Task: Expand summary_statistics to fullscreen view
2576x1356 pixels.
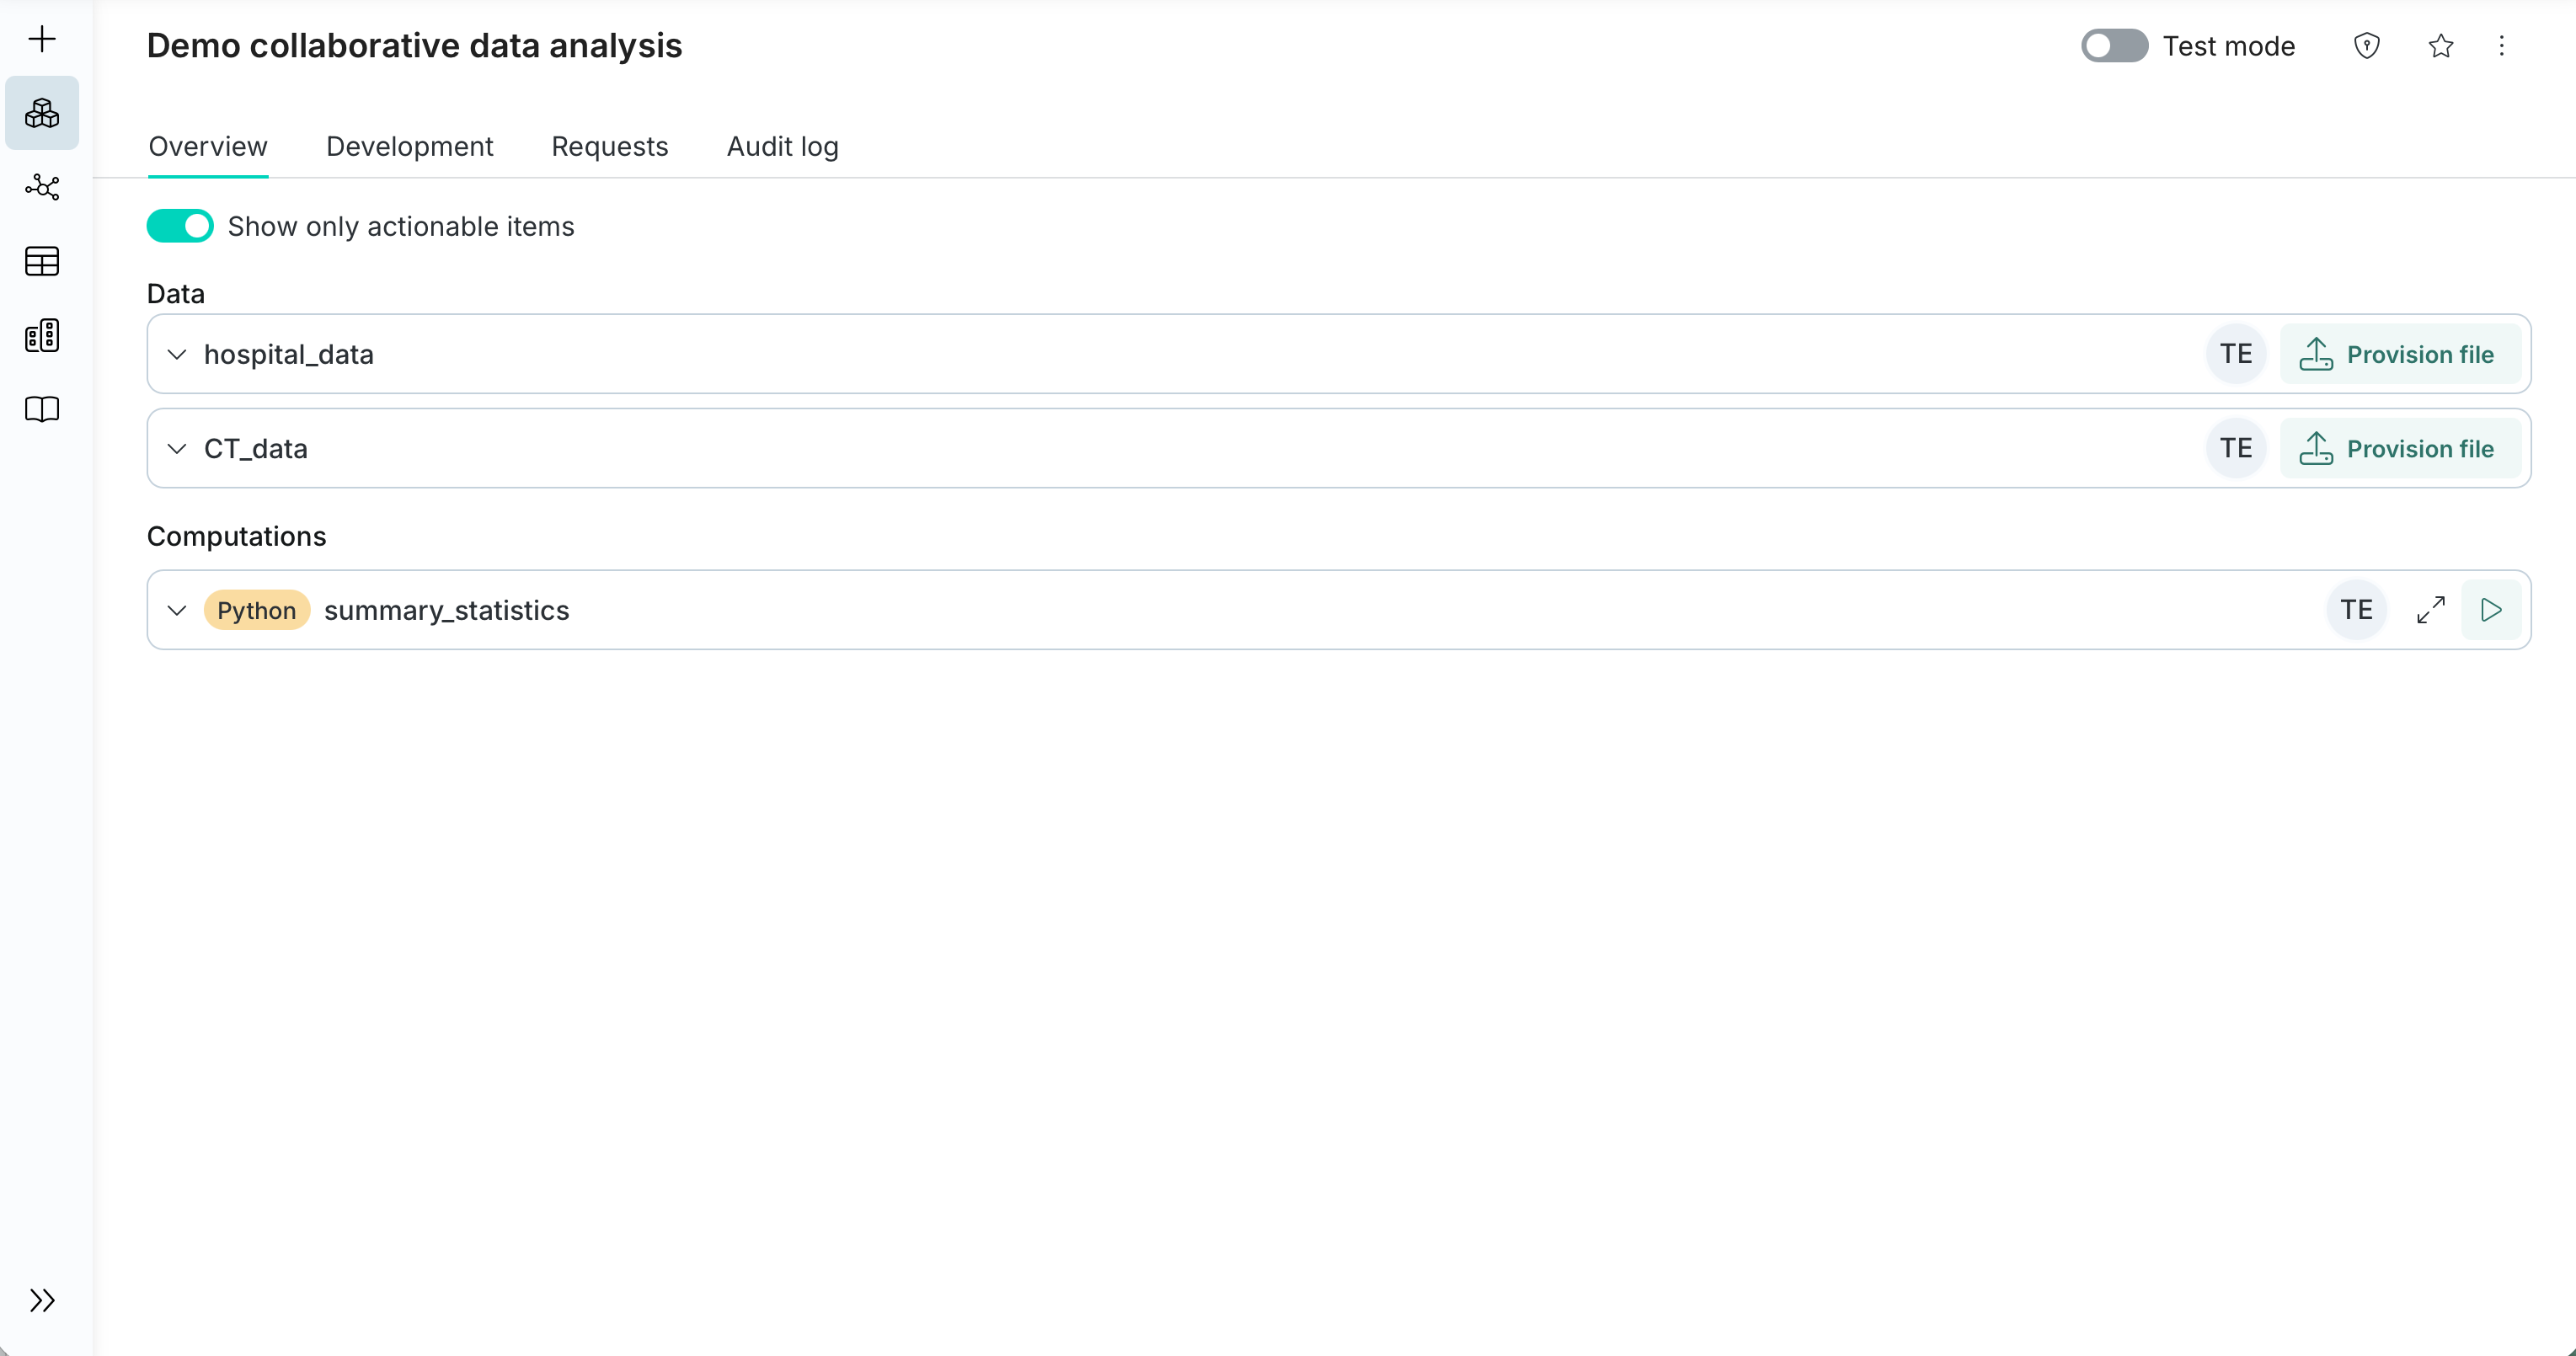Action: click(x=2430, y=610)
